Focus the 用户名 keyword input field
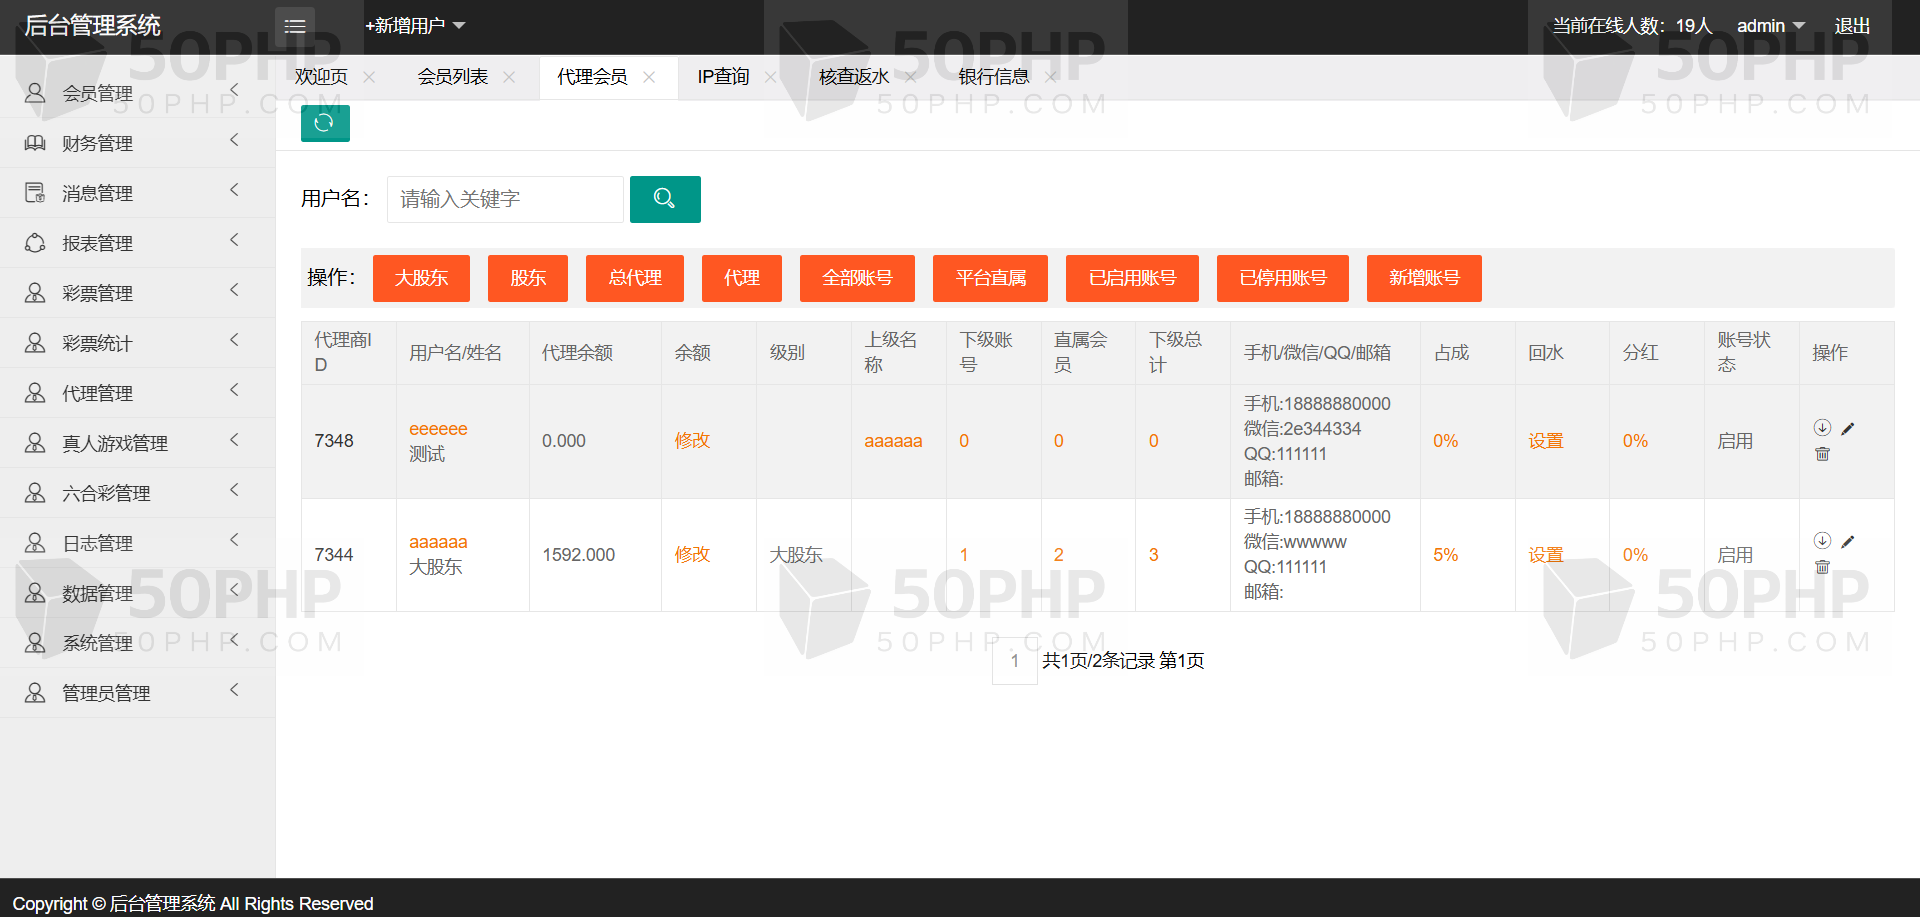Image resolution: width=1920 pixels, height=917 pixels. point(505,199)
